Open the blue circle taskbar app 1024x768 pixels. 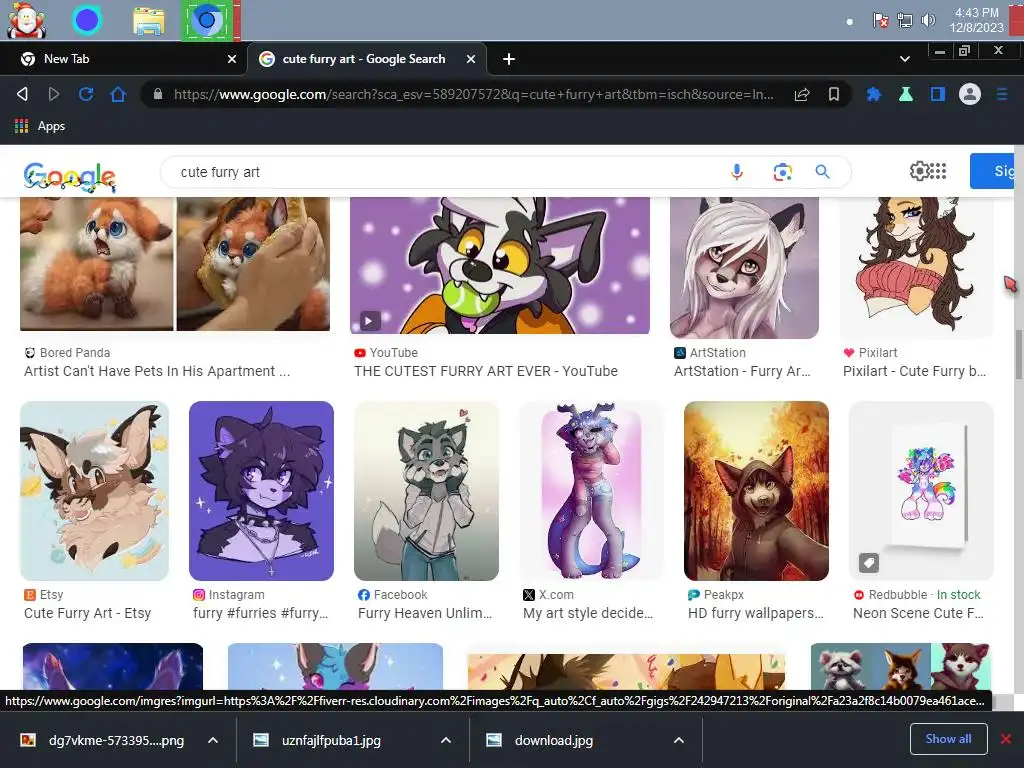tap(87, 20)
